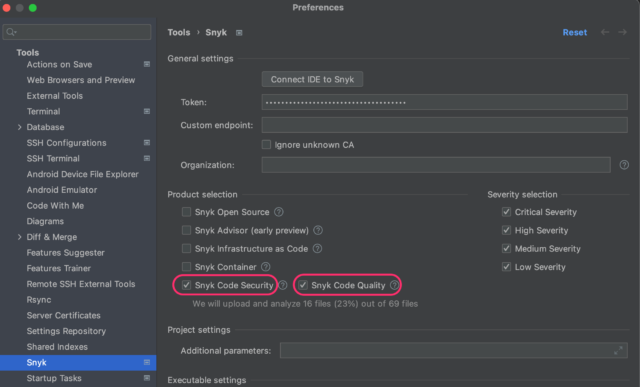The height and width of the screenshot is (387, 640).
Task: Click help icon beside Snyk Code Quality
Action: tap(394, 285)
